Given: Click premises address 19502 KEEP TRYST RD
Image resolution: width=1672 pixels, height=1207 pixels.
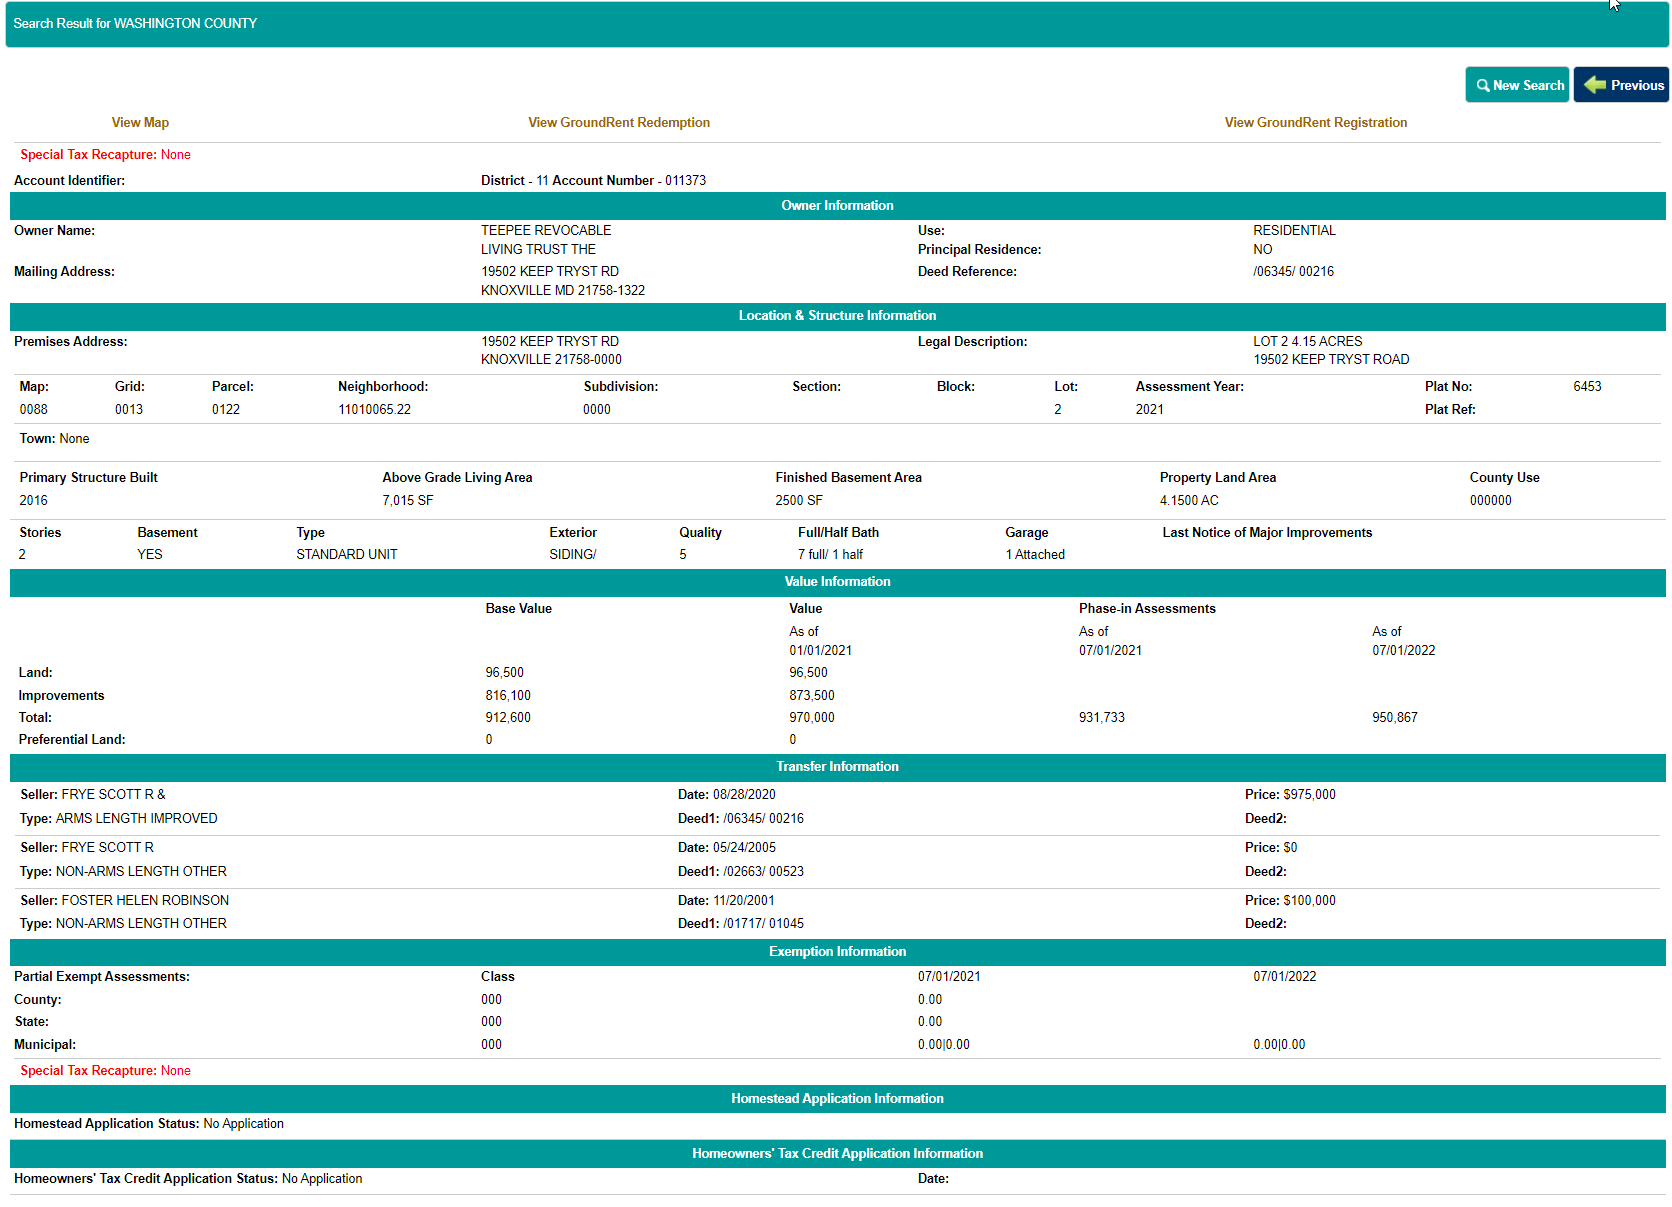Looking at the screenshot, I should coord(550,342).
